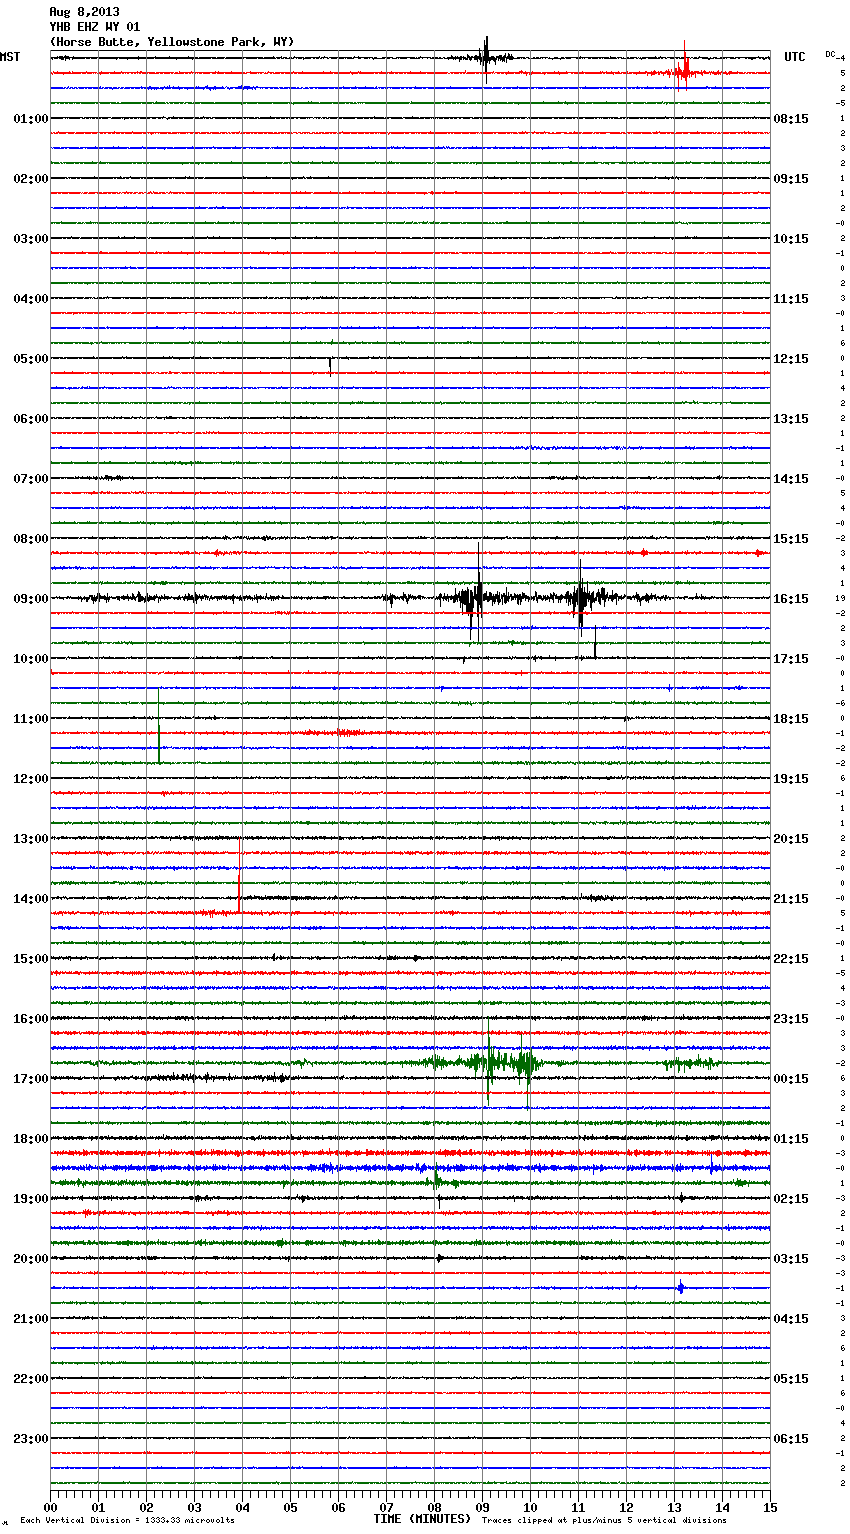Click the red spike just above 14:00 trace
Screen dimensions: 850x1534
(239, 887)
